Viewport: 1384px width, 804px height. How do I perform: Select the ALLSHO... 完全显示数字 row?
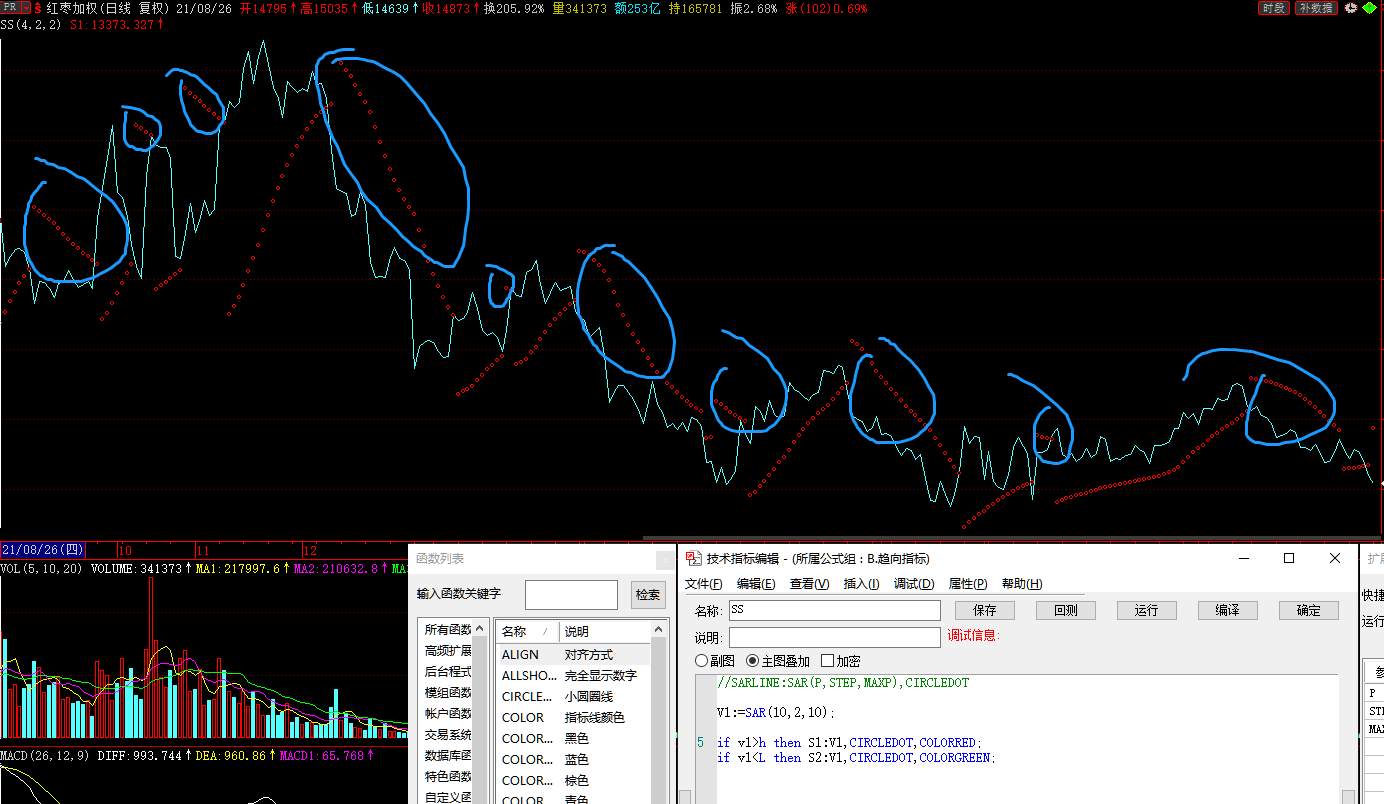(574, 676)
